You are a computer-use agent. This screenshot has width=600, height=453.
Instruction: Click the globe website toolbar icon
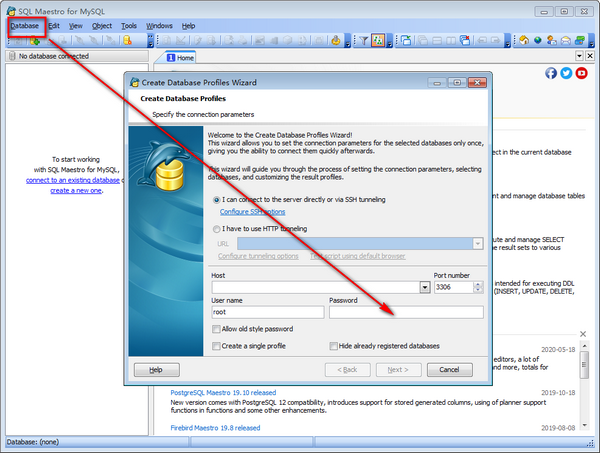(538, 40)
